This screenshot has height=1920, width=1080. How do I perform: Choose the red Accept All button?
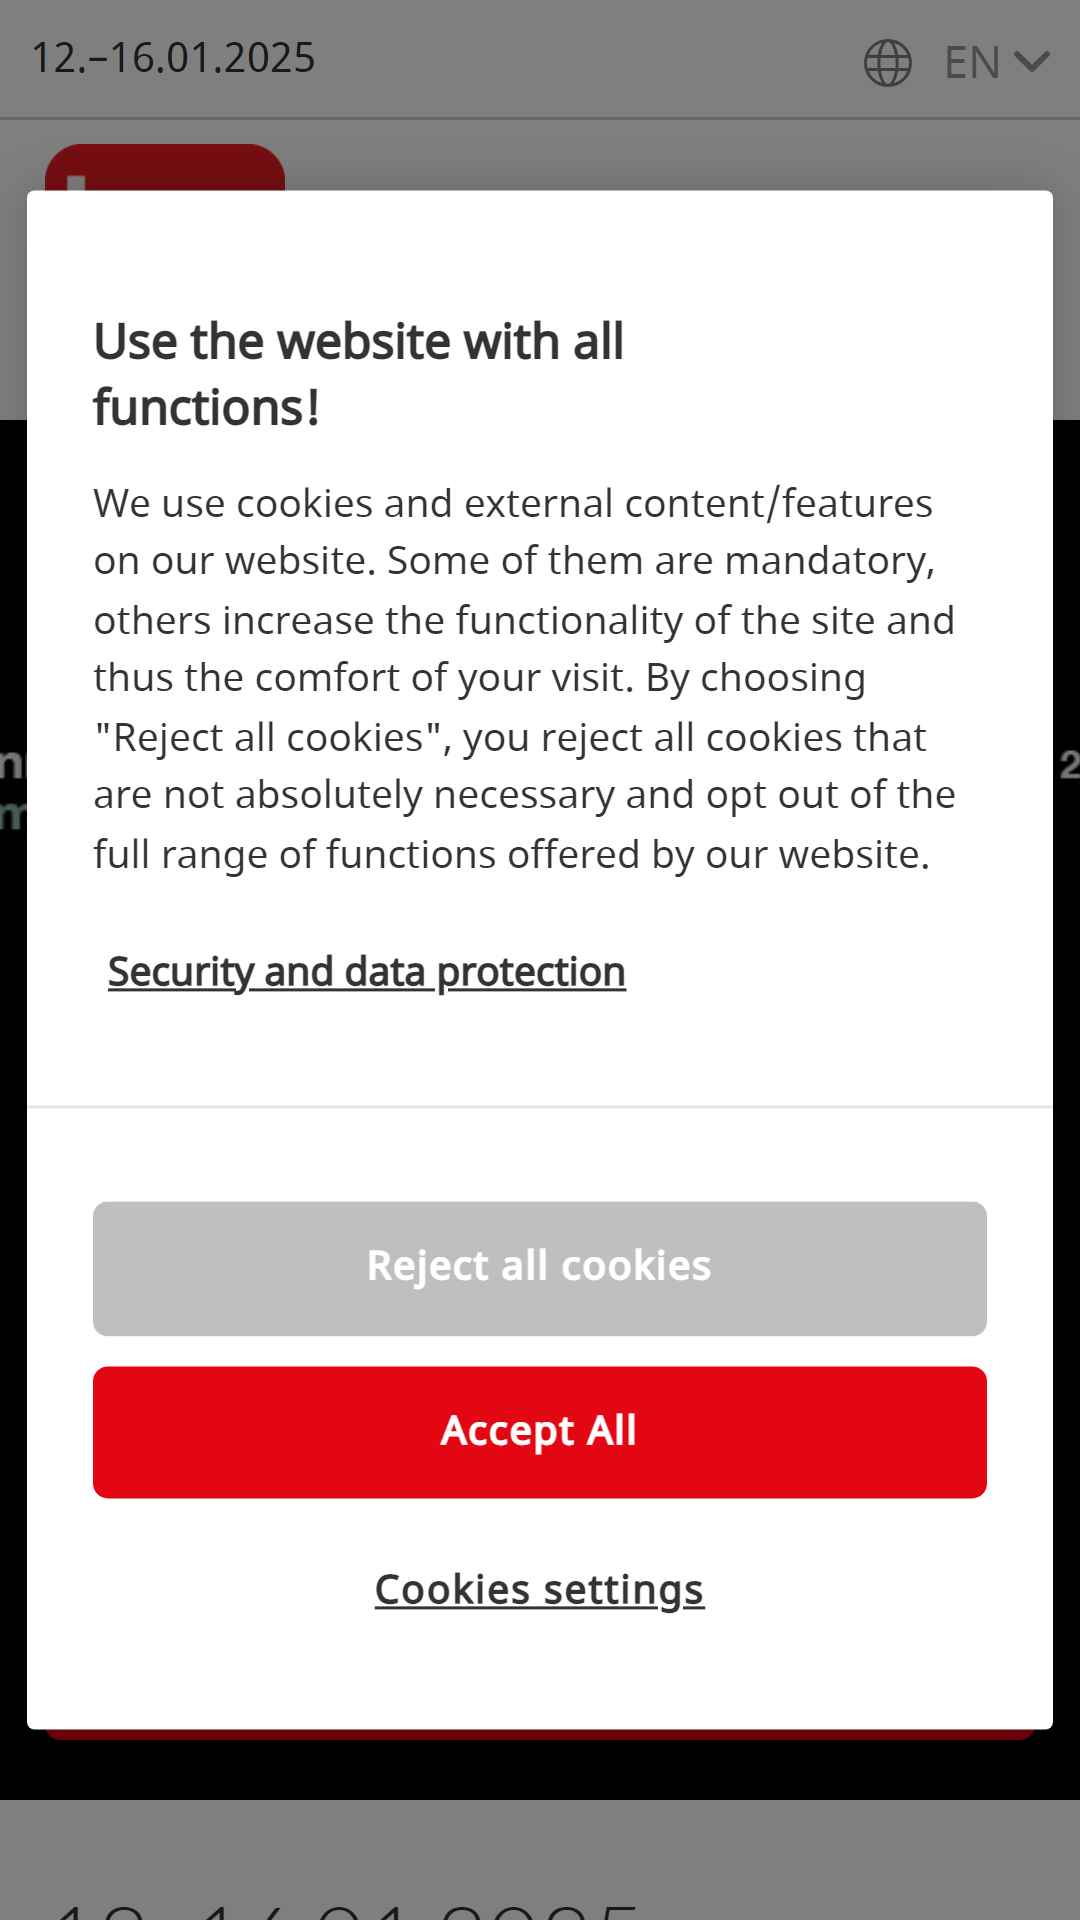tap(540, 1432)
